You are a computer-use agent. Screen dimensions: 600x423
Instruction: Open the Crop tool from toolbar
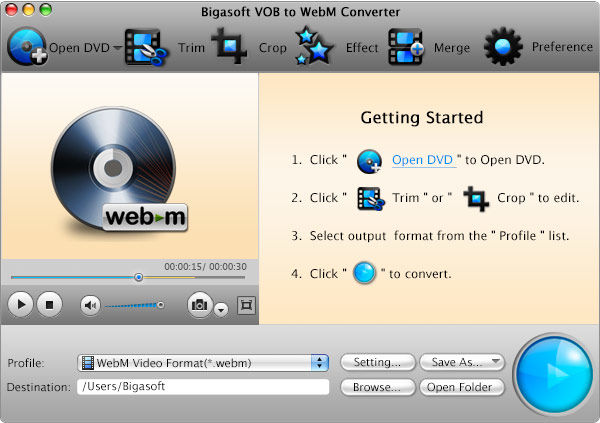pyautogui.click(x=228, y=46)
